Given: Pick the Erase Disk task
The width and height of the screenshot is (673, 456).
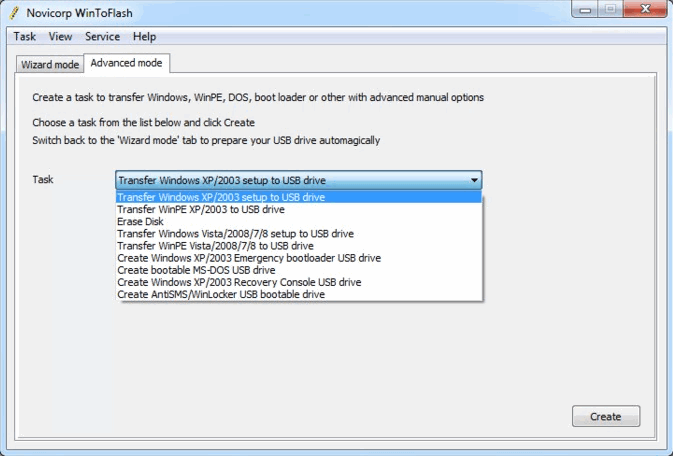Looking at the screenshot, I should (x=140, y=222).
